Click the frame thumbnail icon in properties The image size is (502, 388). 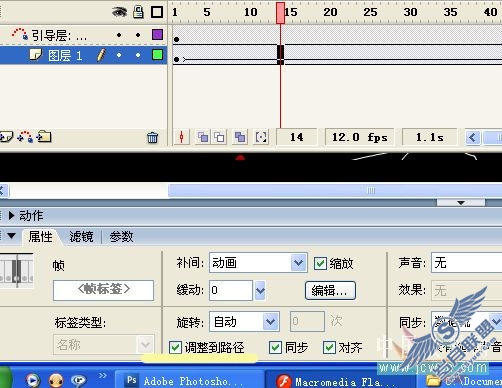pos(17,271)
